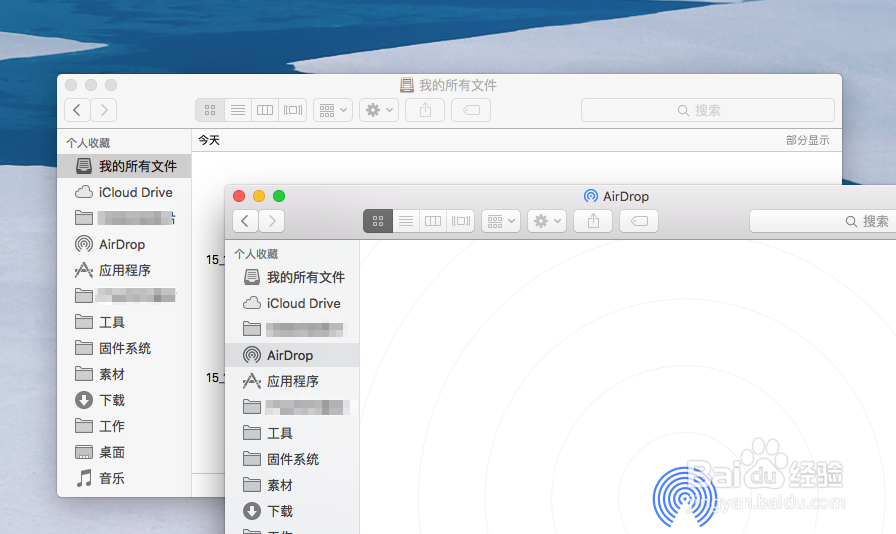Go back in 我的所有文件 window
896x534 pixels.
77,110
